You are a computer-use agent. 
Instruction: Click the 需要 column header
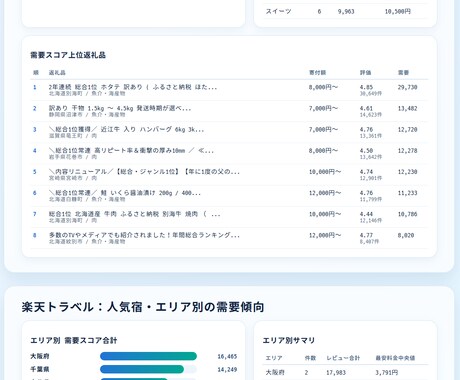403,73
